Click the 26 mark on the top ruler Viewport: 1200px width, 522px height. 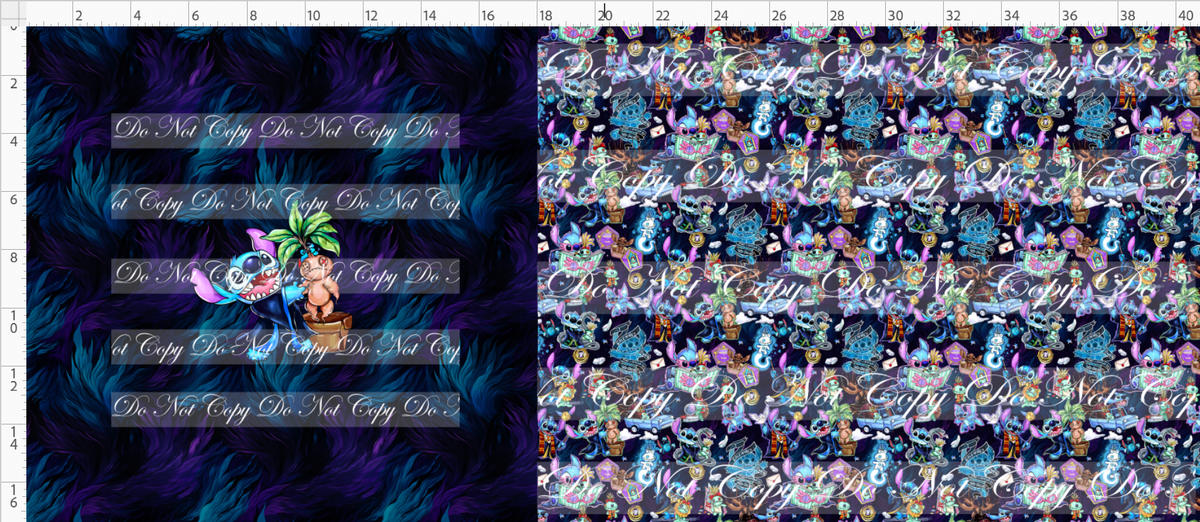(x=779, y=16)
